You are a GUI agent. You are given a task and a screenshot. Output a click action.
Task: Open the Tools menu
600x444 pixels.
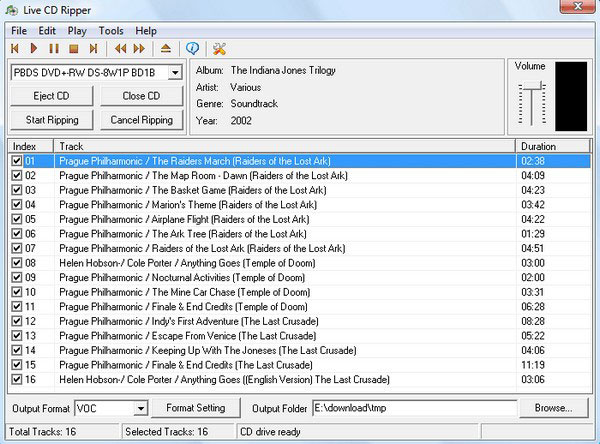[111, 31]
